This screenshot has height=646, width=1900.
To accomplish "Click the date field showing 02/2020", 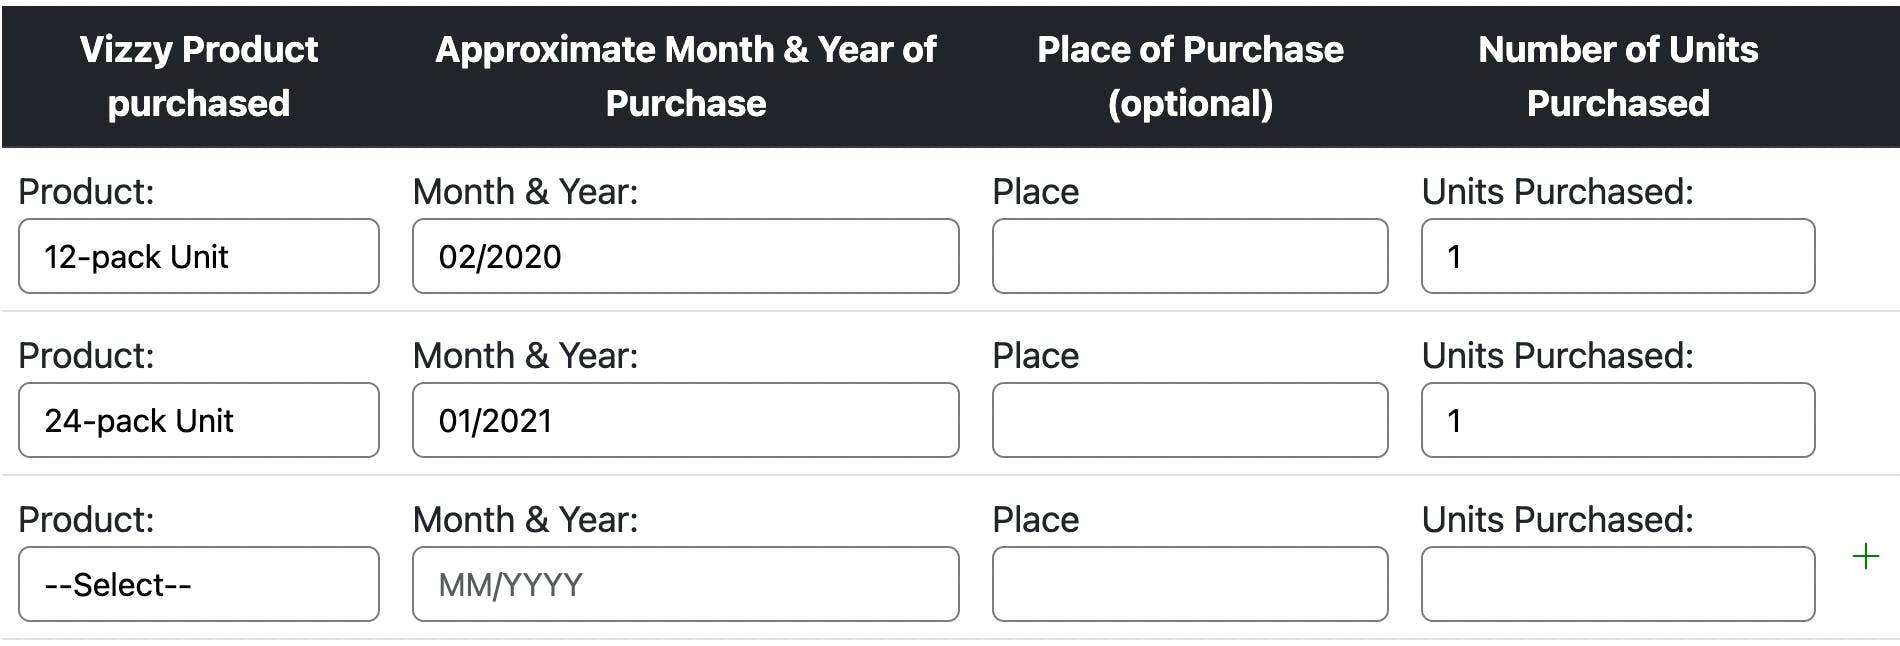I will [x=685, y=256].
